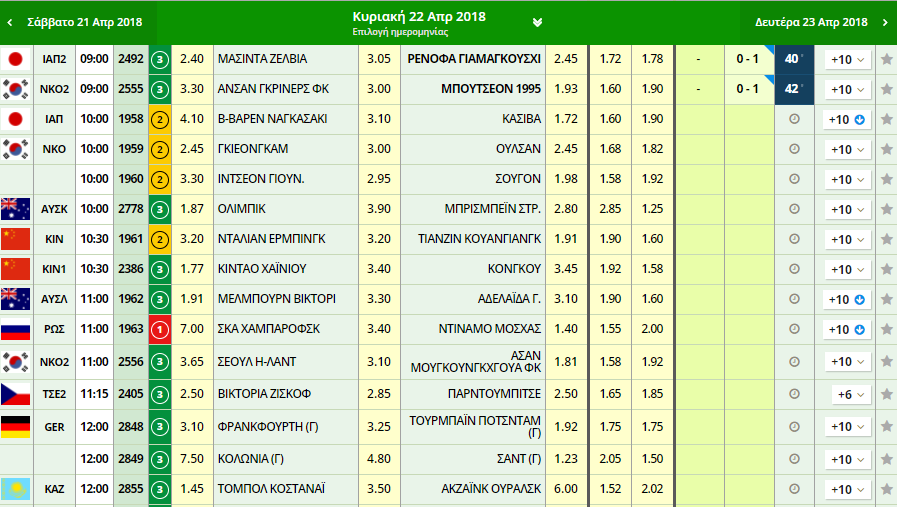Select away odds 6.00 for Akzhaiyk Uralsk

point(565,489)
